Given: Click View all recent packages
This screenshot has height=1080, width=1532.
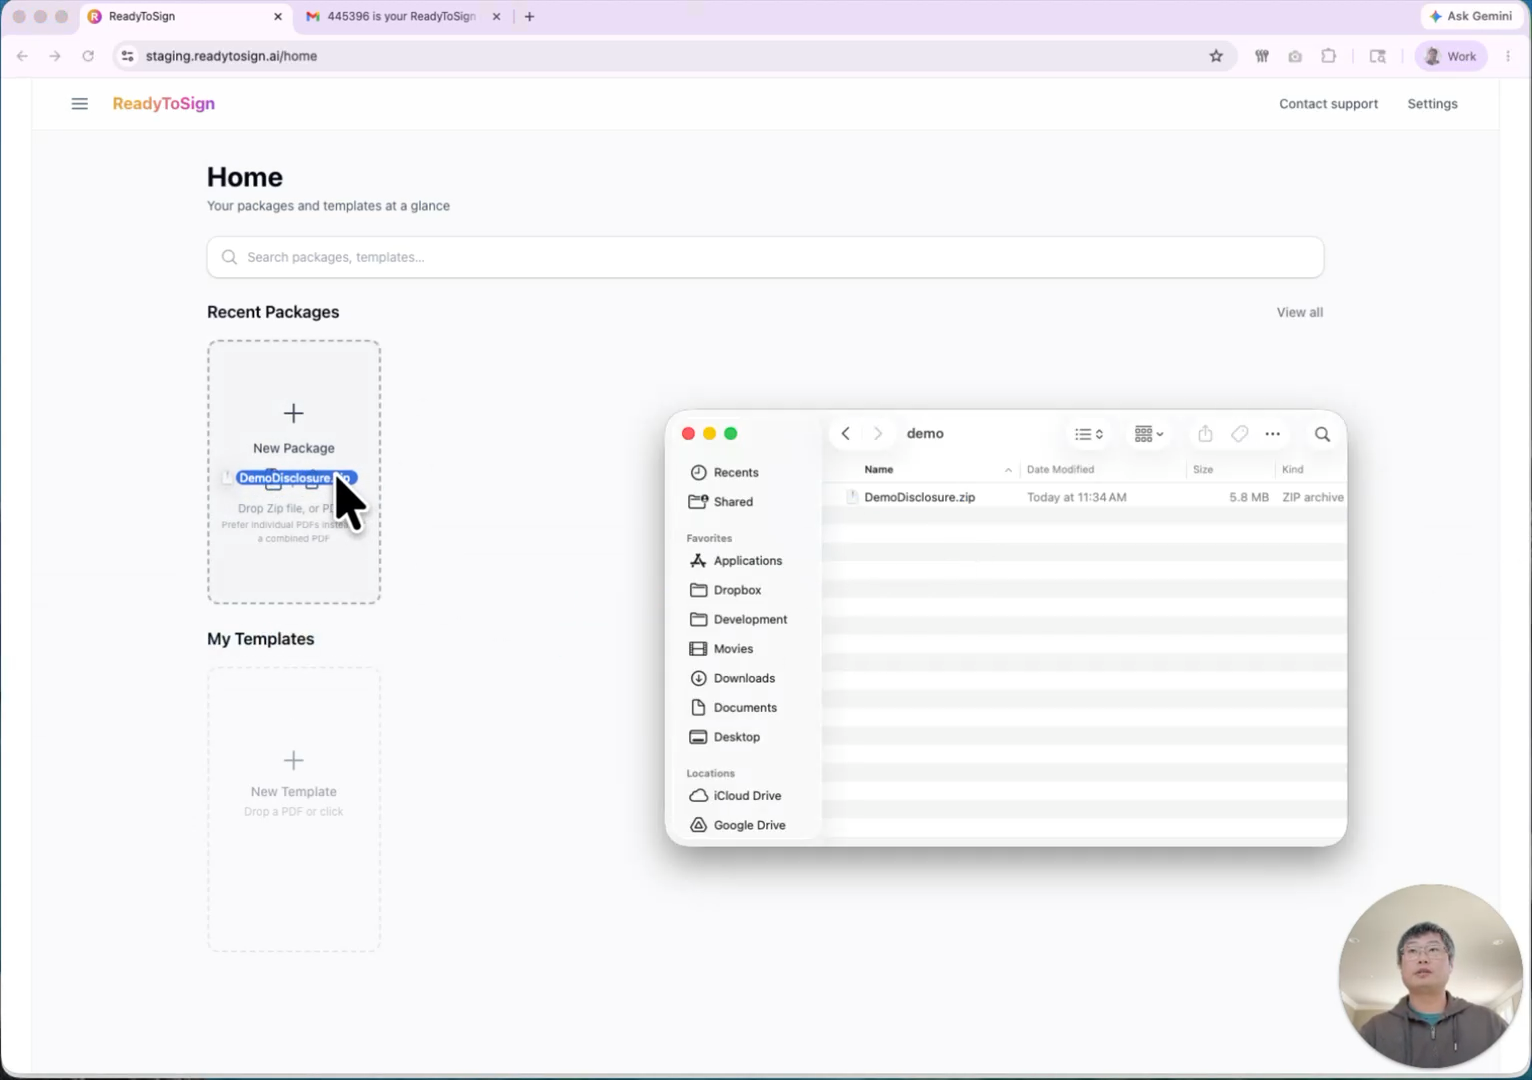Looking at the screenshot, I should tap(1299, 312).
